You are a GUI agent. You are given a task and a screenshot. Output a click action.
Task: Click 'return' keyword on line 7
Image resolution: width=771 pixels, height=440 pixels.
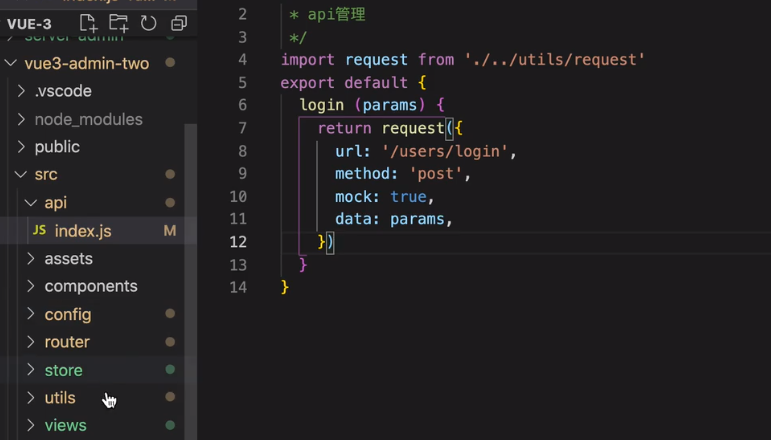(x=344, y=128)
